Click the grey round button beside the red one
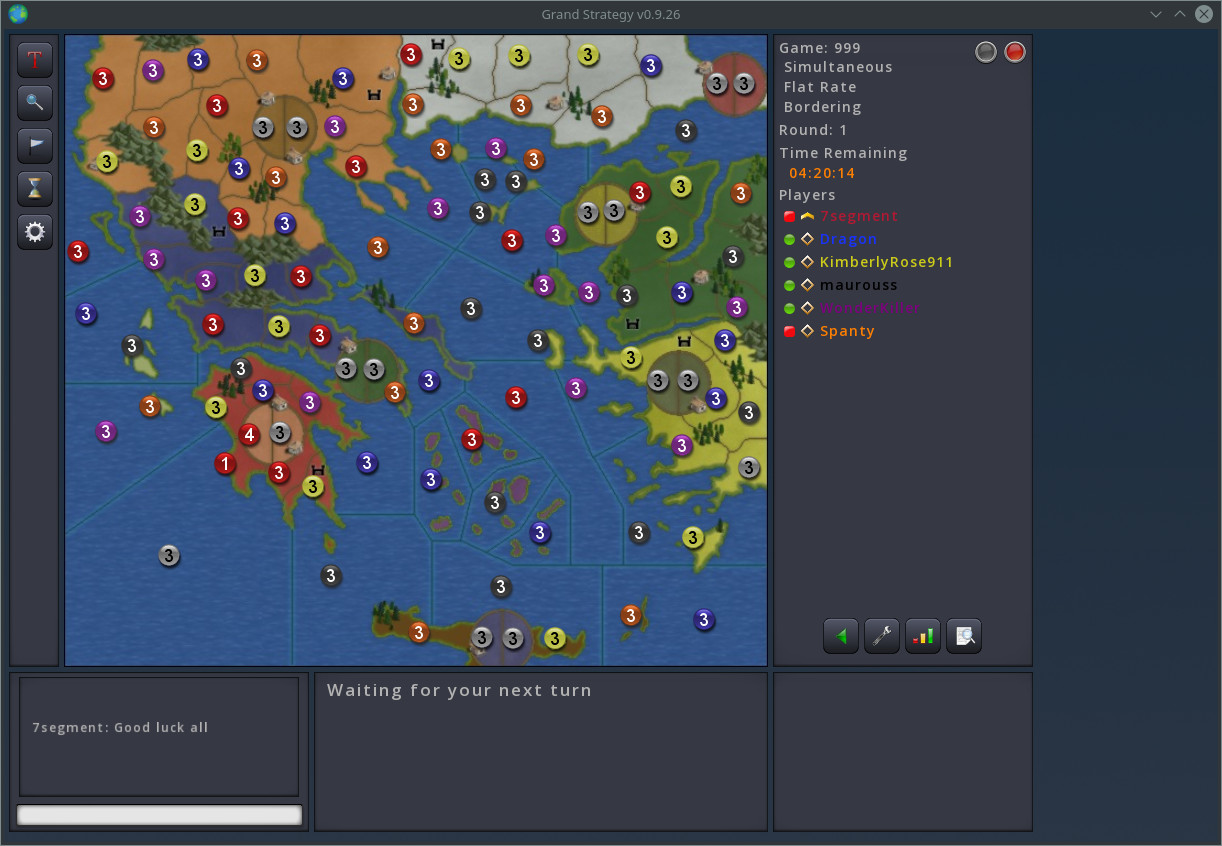 [985, 51]
